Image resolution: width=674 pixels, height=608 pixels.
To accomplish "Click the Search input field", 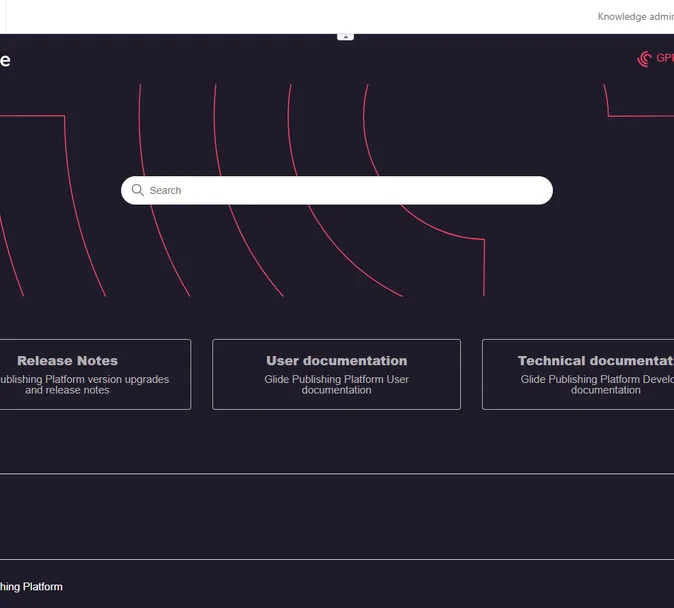I will point(337,190).
